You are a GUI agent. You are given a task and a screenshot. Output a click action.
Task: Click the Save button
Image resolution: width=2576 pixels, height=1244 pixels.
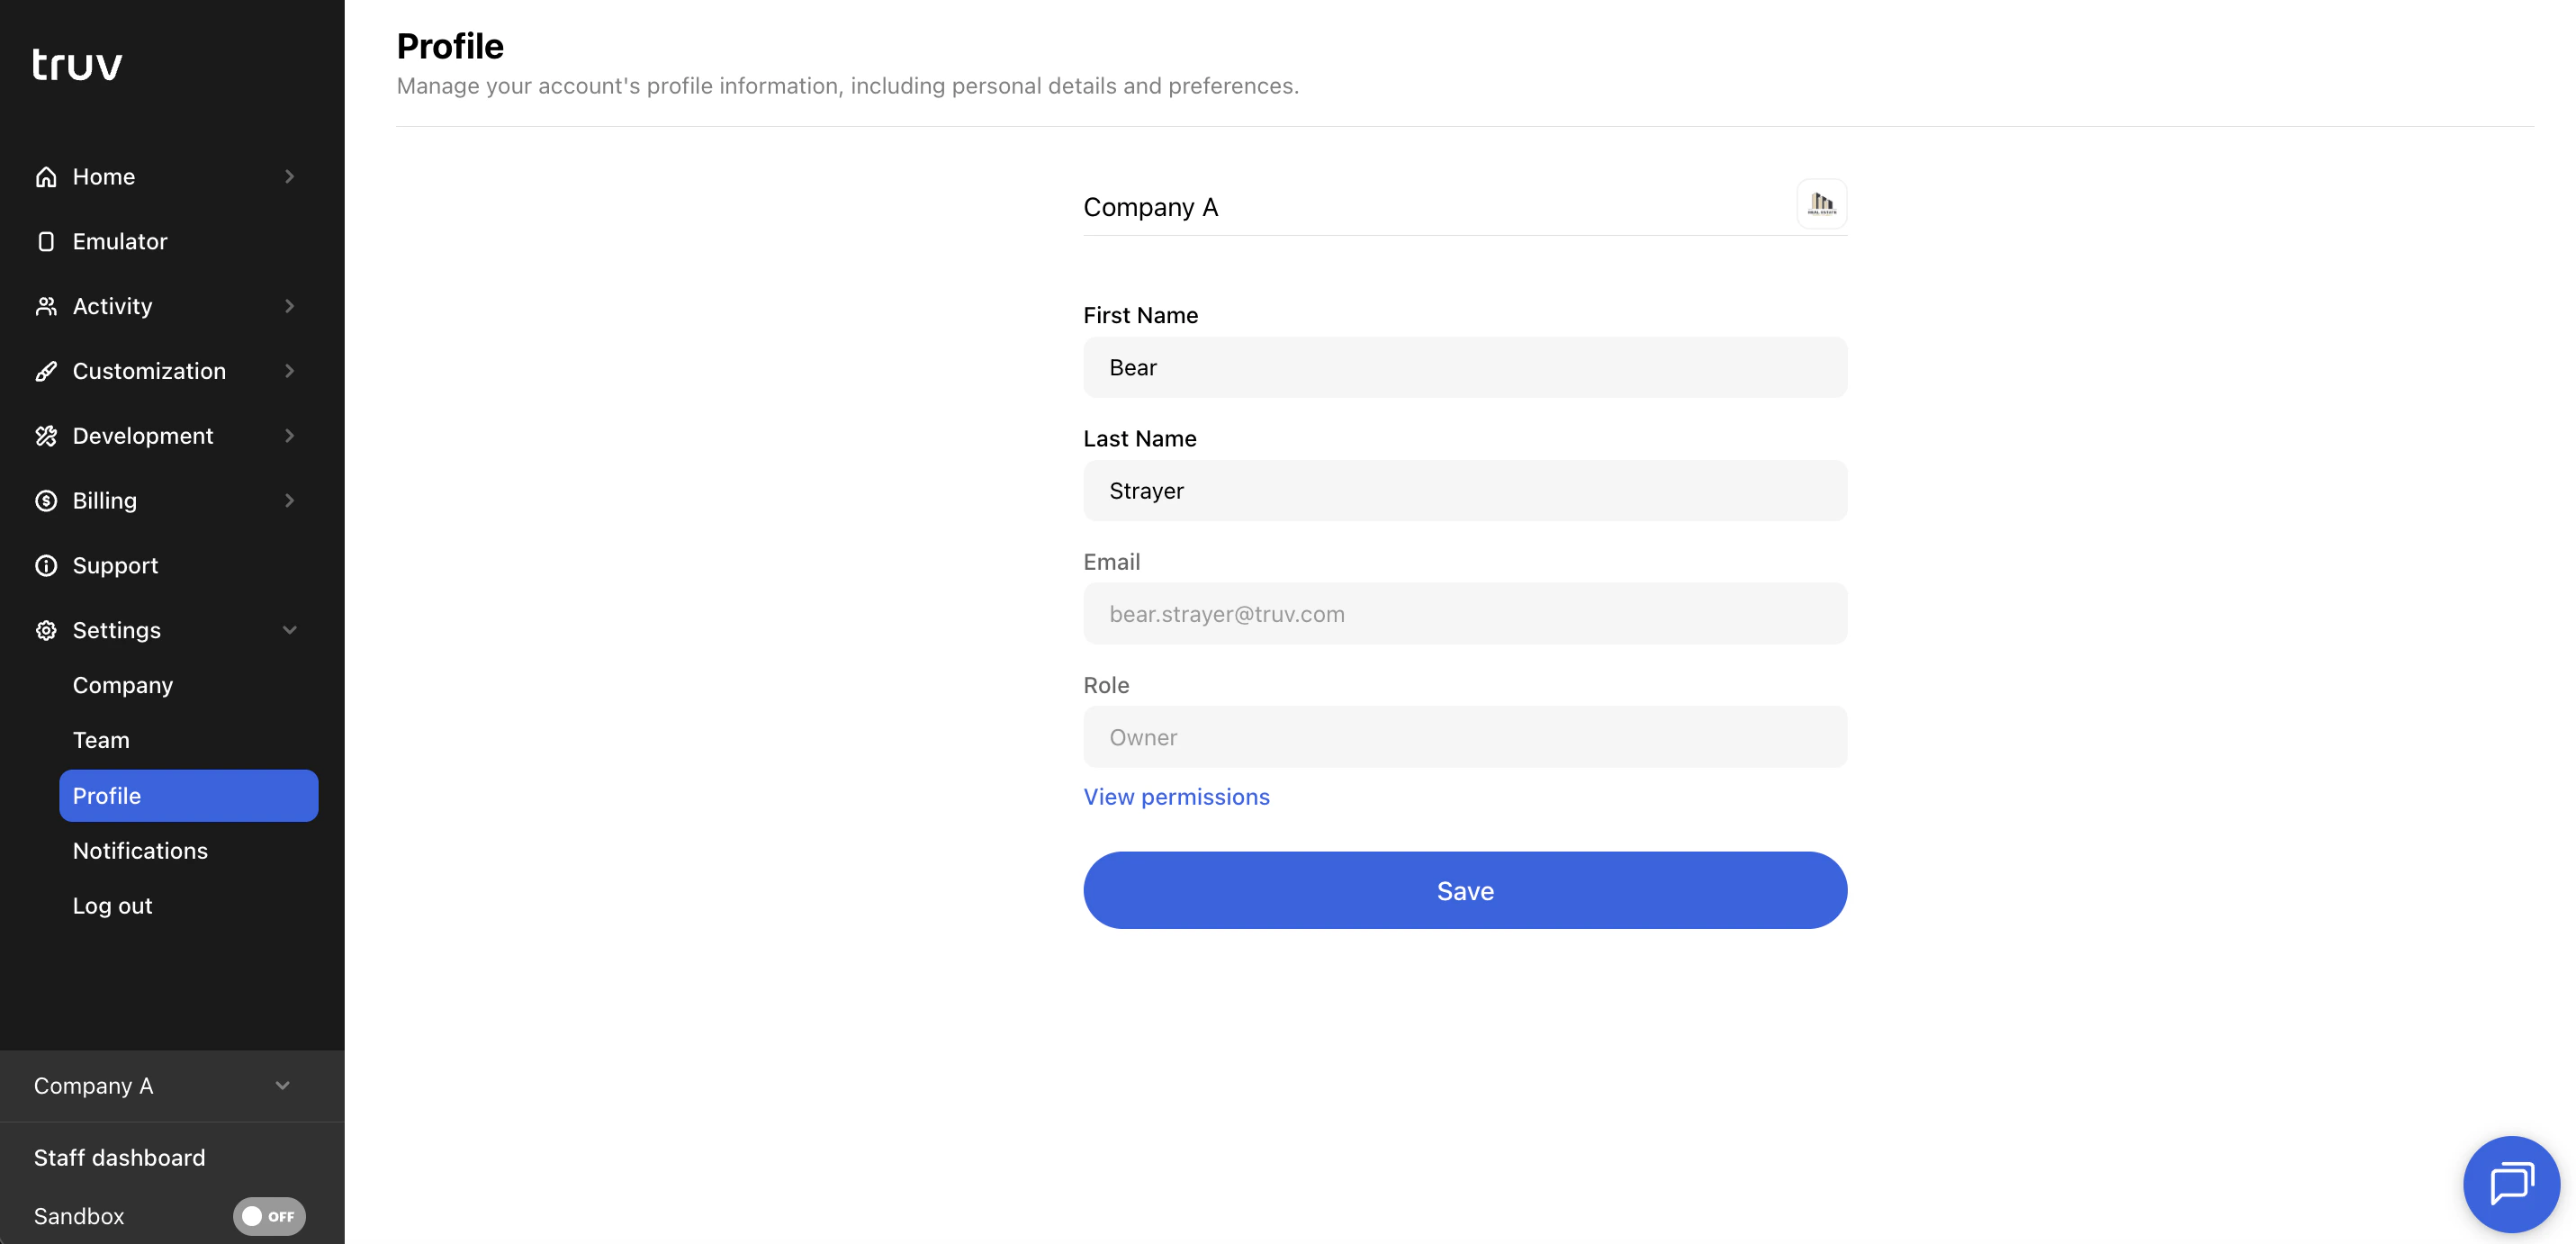pyautogui.click(x=1464, y=890)
